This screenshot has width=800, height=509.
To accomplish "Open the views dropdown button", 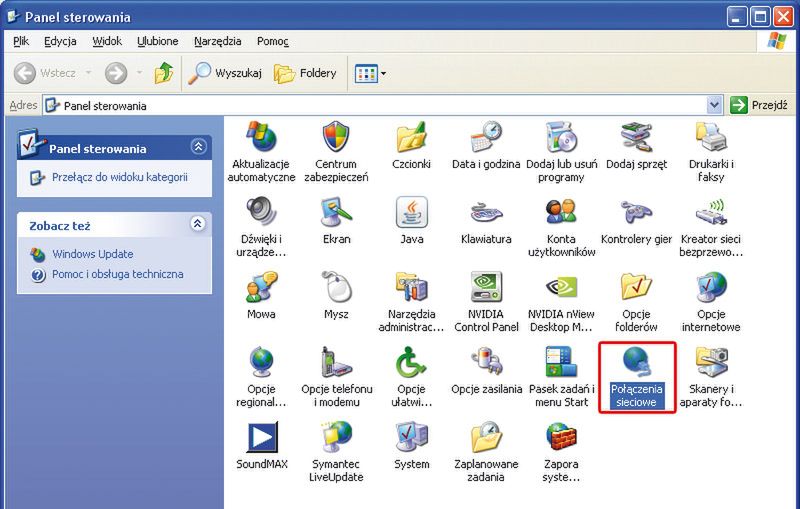I will tap(370, 73).
